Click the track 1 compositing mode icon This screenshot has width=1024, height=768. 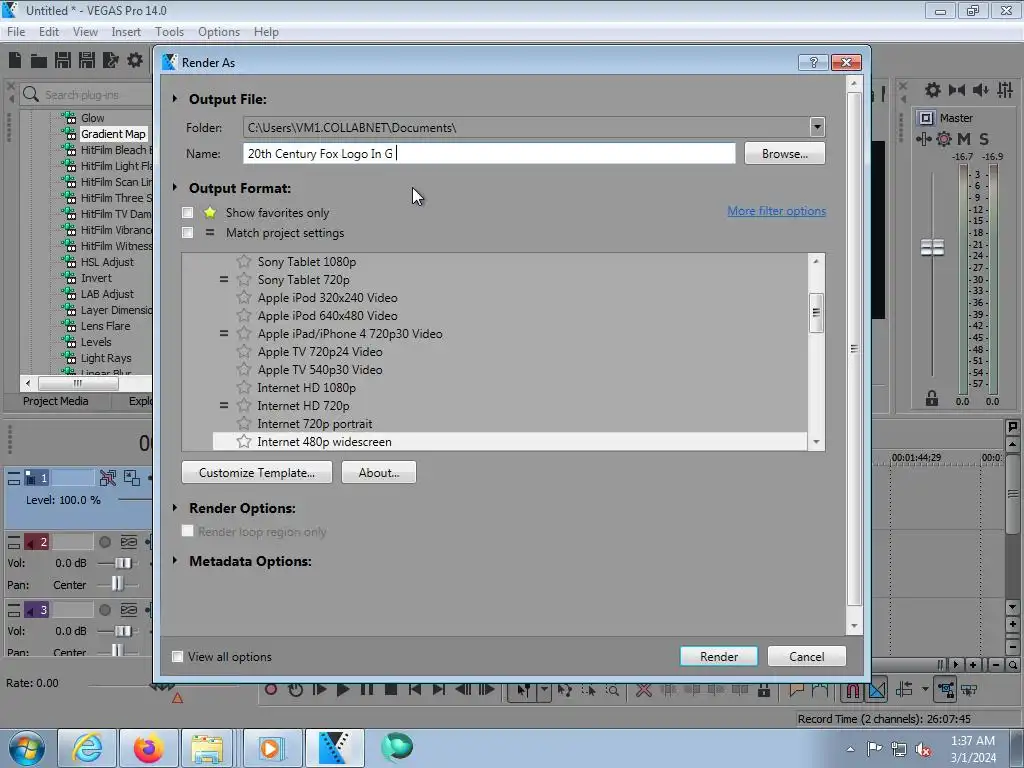pos(132,478)
